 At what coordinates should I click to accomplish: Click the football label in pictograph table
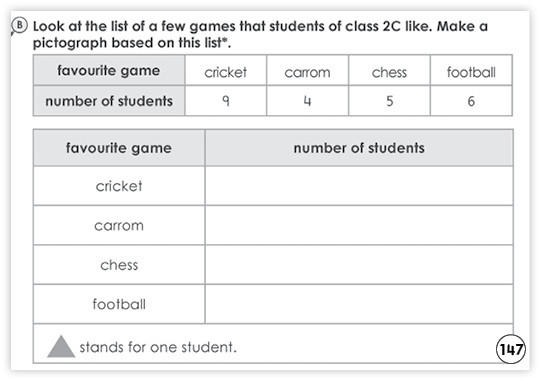point(119,304)
